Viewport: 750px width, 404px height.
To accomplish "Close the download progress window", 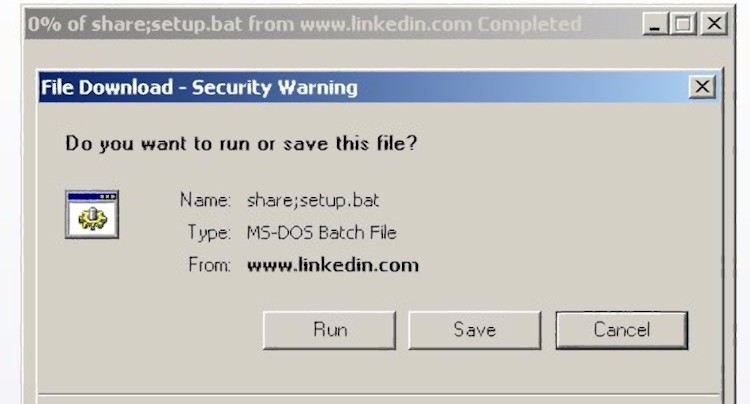I will click(x=713, y=24).
